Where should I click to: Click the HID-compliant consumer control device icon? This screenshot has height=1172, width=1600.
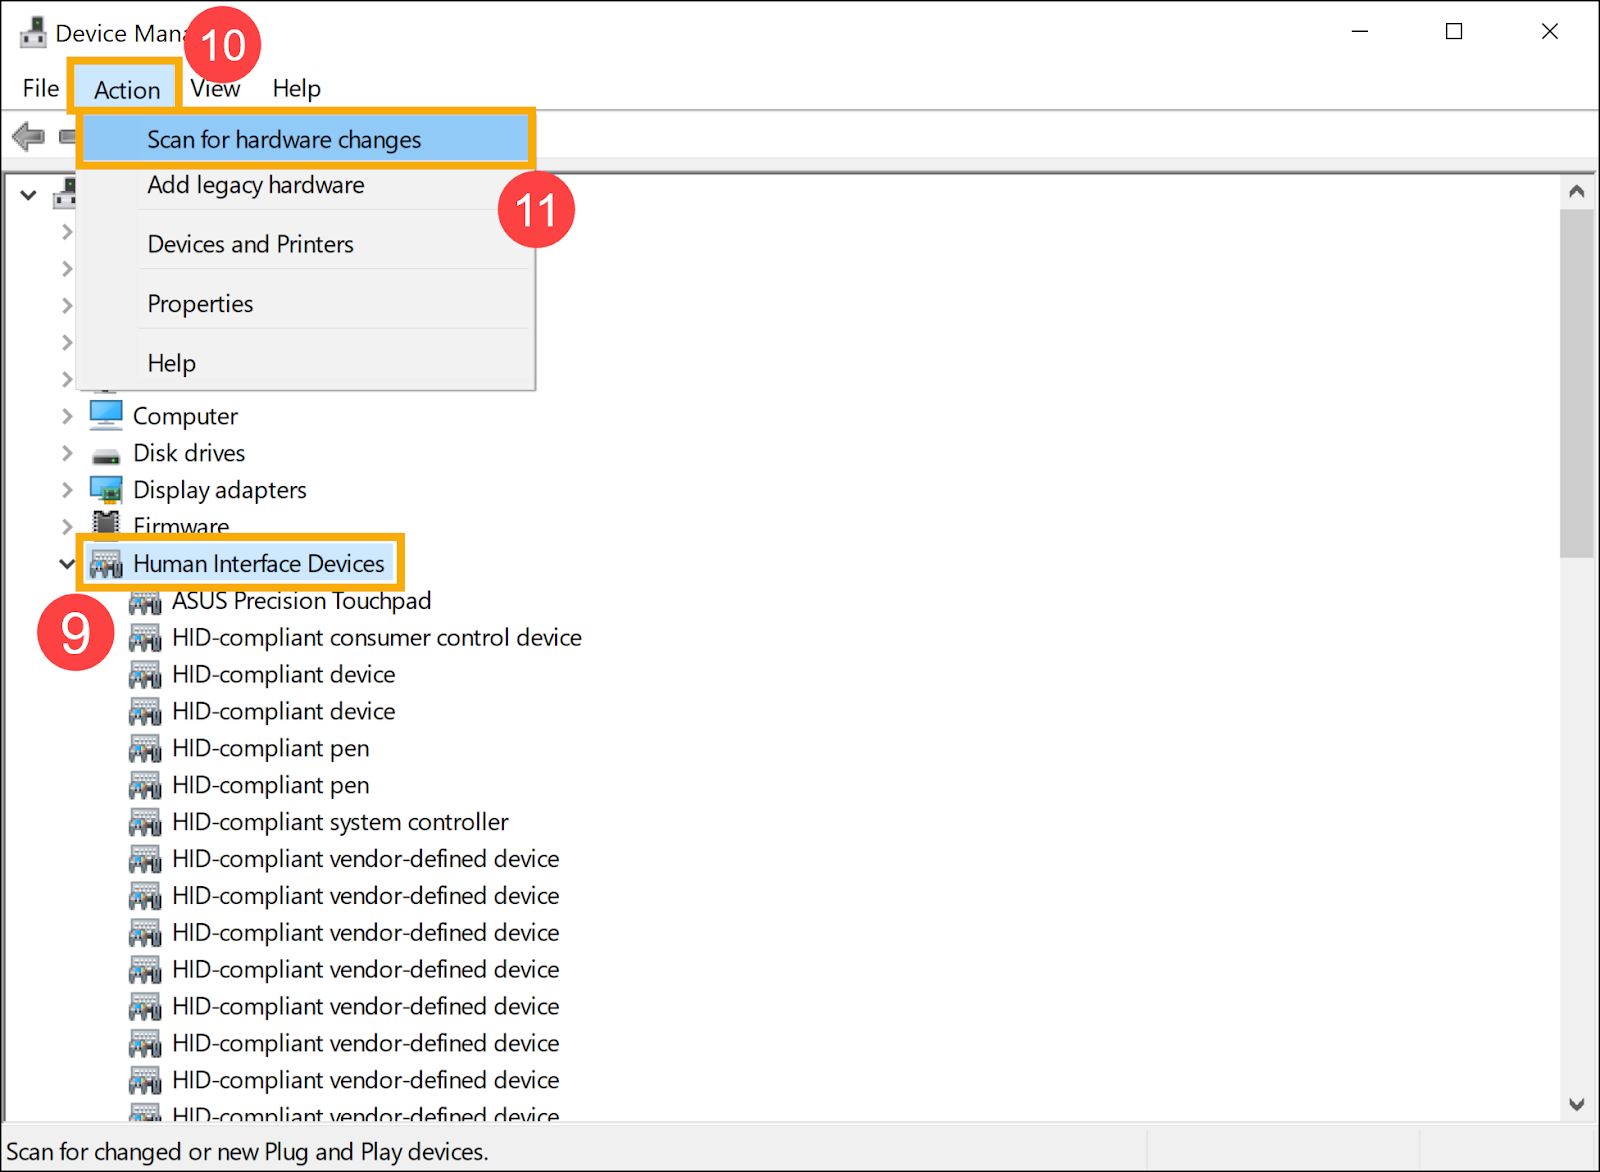pos(145,638)
